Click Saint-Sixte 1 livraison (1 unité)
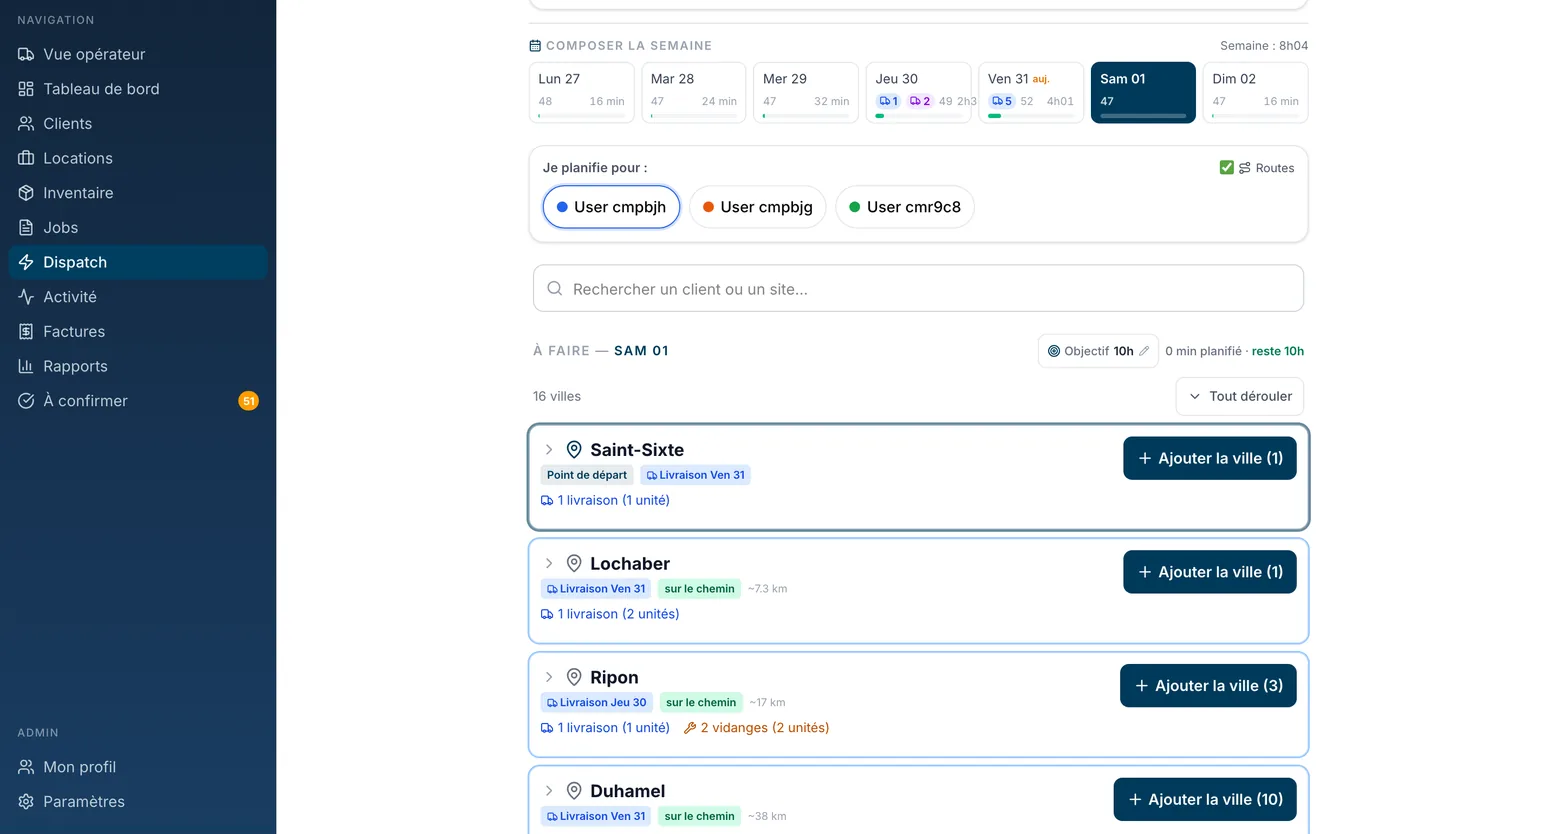Viewport: 1560px width, 834px height. coord(605,500)
